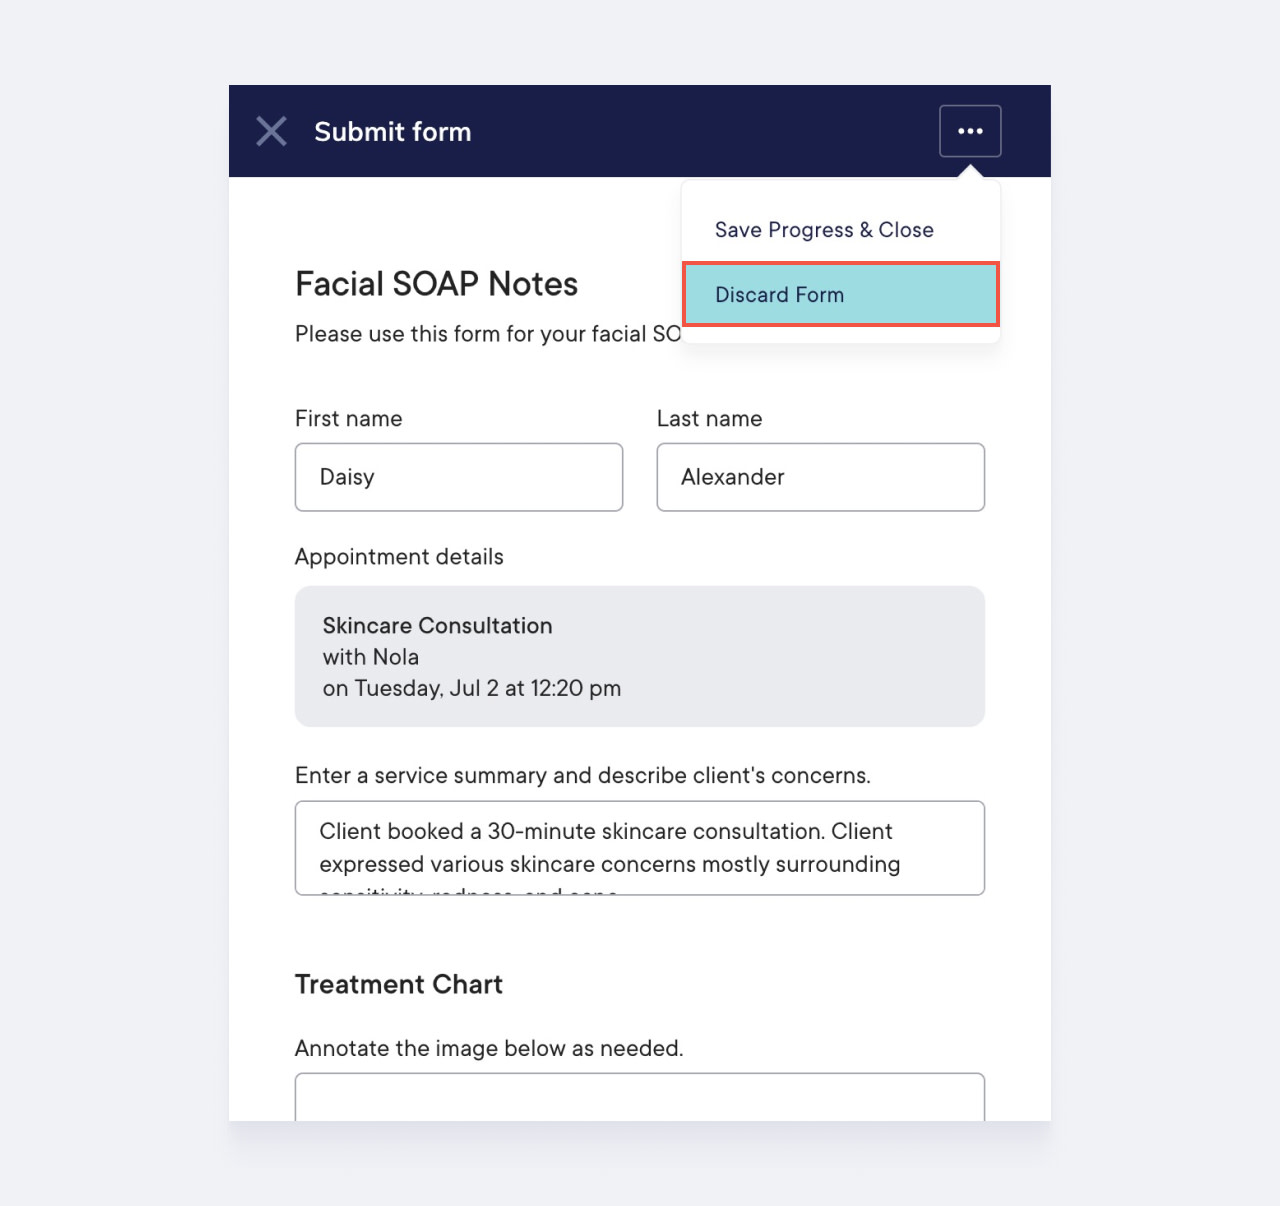1280x1206 pixels.
Task: Click the Skincare Consultation appointment card
Action: [640, 656]
